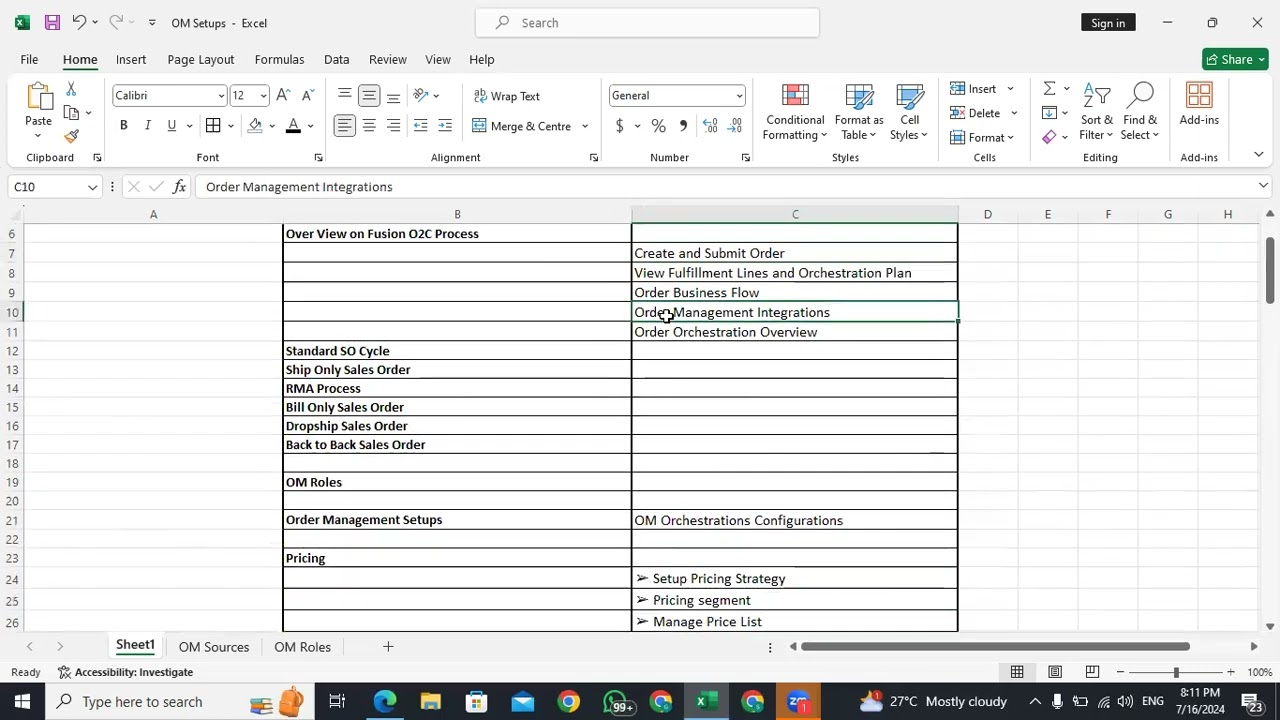Click the Increase Indent icon
The height and width of the screenshot is (720, 1280).
pos(445,126)
